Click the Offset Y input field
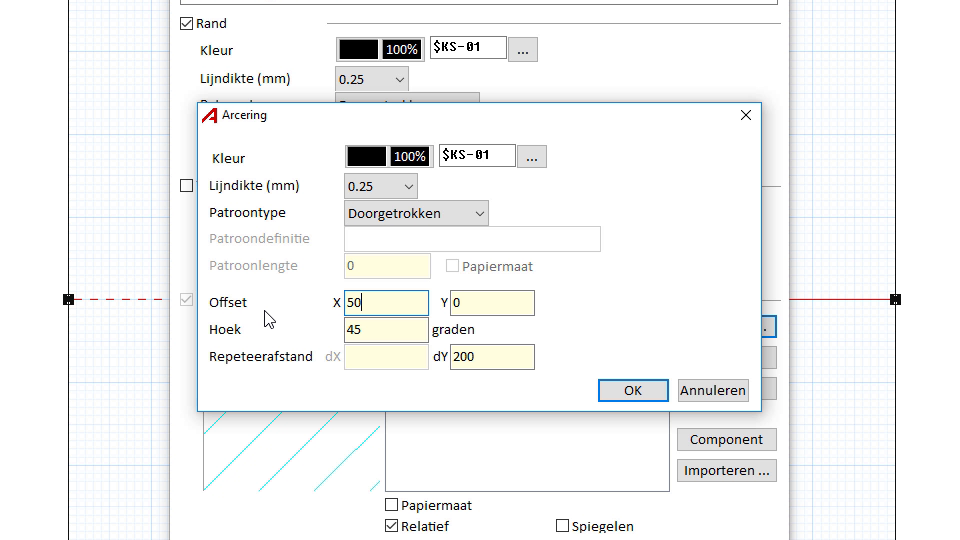This screenshot has height=540, width=960. tap(492, 303)
